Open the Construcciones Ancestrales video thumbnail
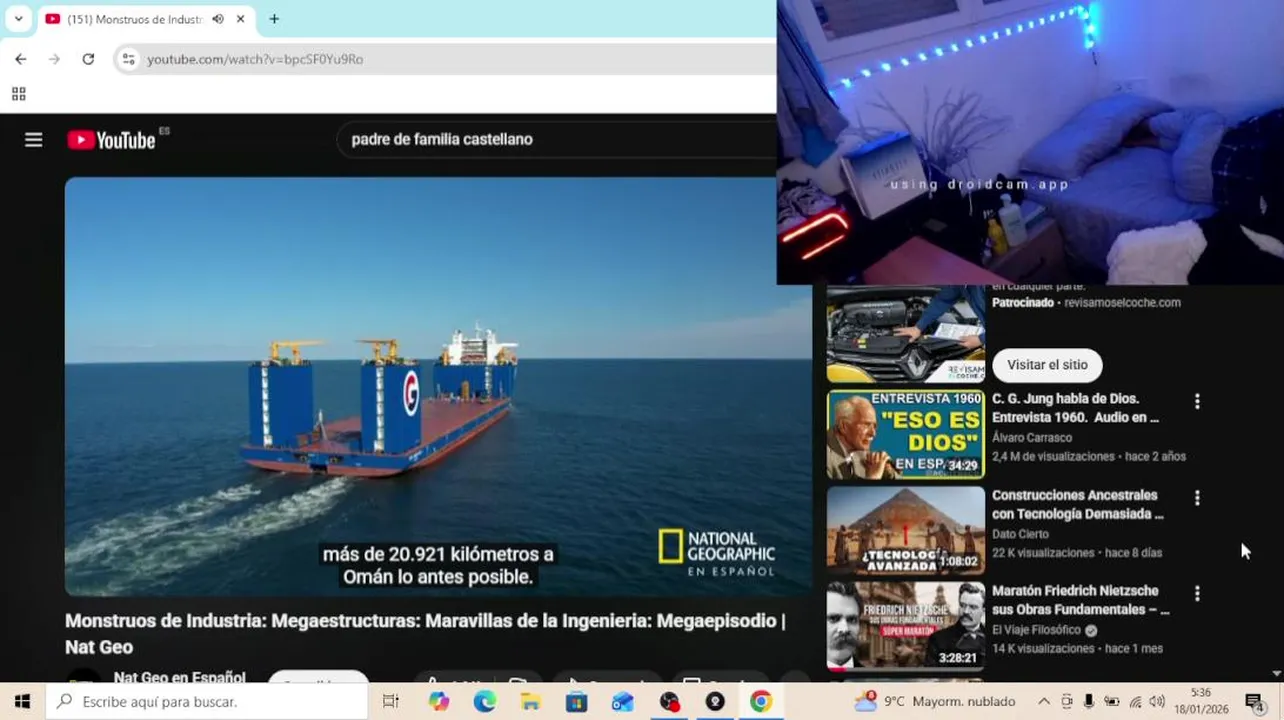The width and height of the screenshot is (1284, 720). click(x=905, y=531)
